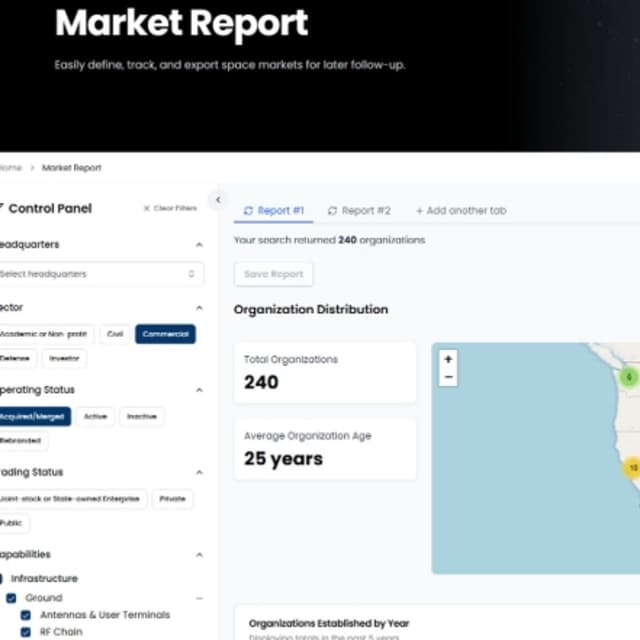Select Joint-stock or State-owned Enterprise
The image size is (640, 640).
[x=71, y=499]
